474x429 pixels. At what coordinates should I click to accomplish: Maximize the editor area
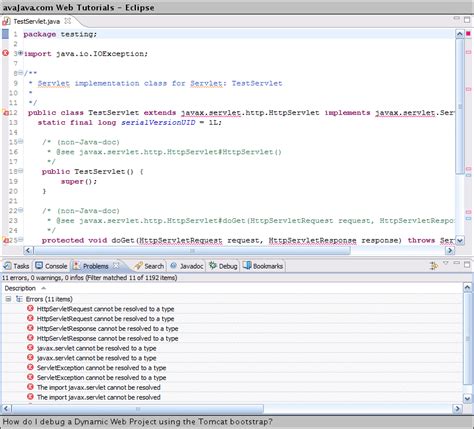[x=467, y=20]
